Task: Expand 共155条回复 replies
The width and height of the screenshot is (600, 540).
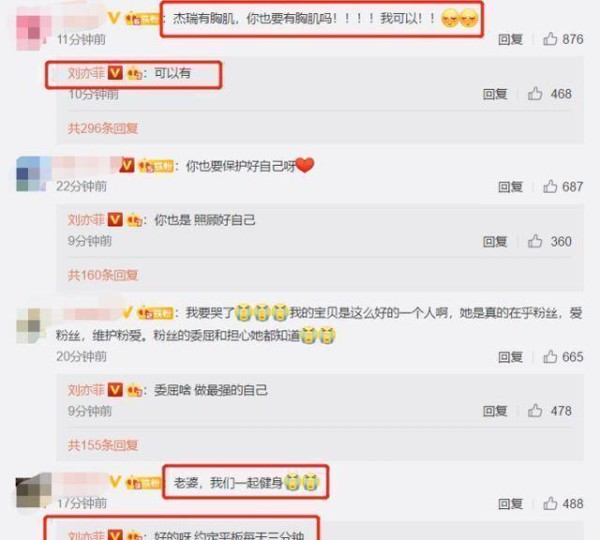Action: click(103, 445)
